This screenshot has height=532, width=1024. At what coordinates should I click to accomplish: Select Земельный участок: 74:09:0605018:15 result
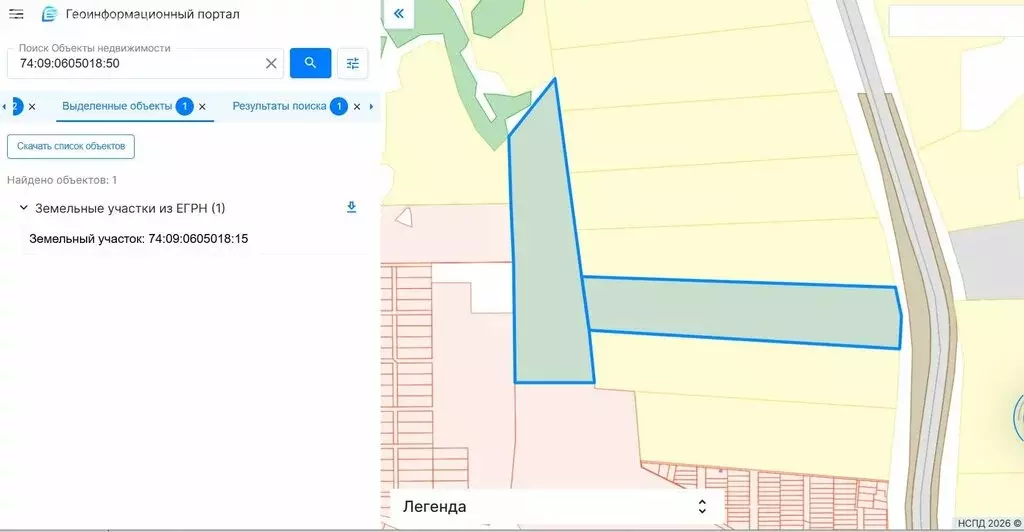[x=138, y=238]
